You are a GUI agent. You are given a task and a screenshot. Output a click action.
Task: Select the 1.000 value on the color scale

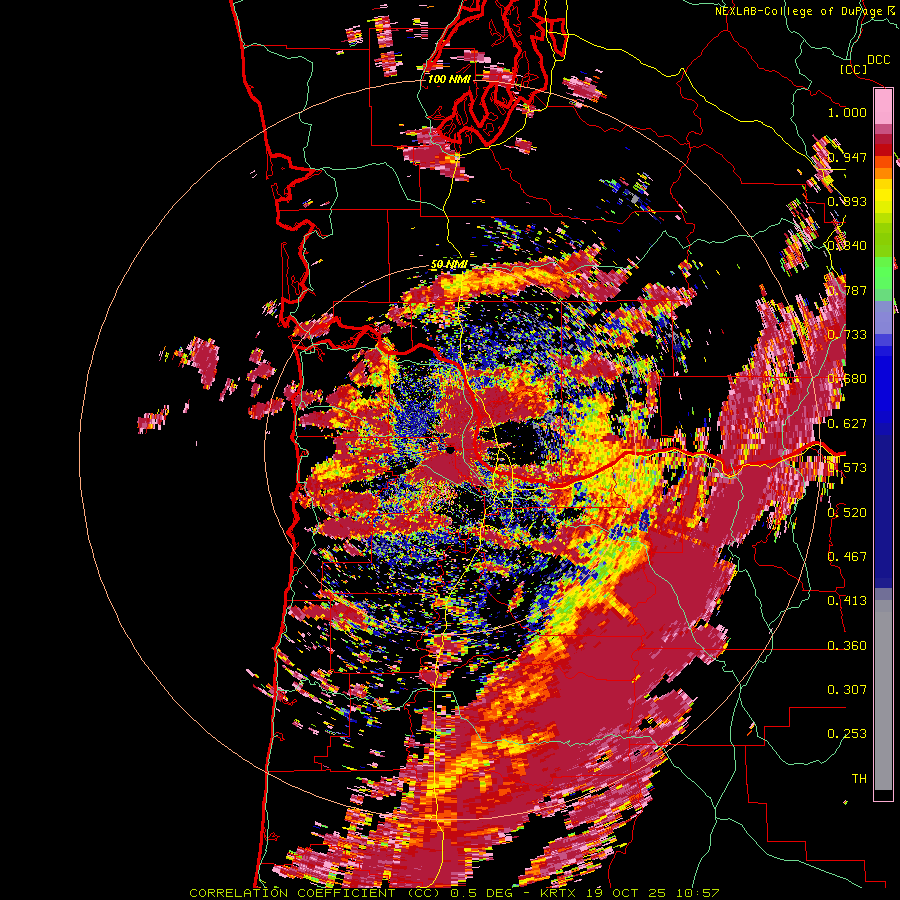[847, 112]
